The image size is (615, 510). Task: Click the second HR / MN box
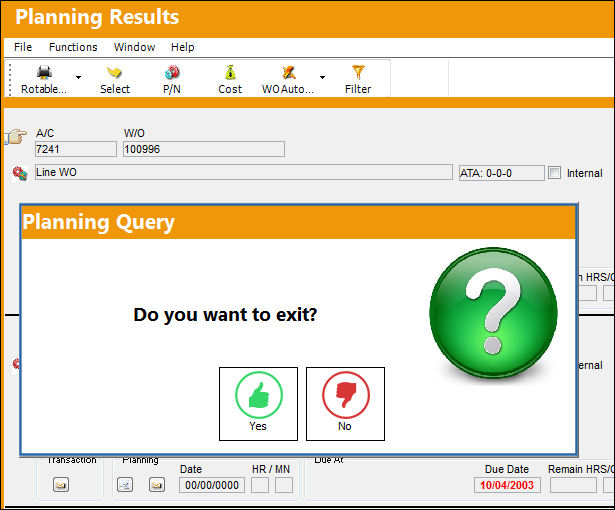pyautogui.click(x=284, y=485)
